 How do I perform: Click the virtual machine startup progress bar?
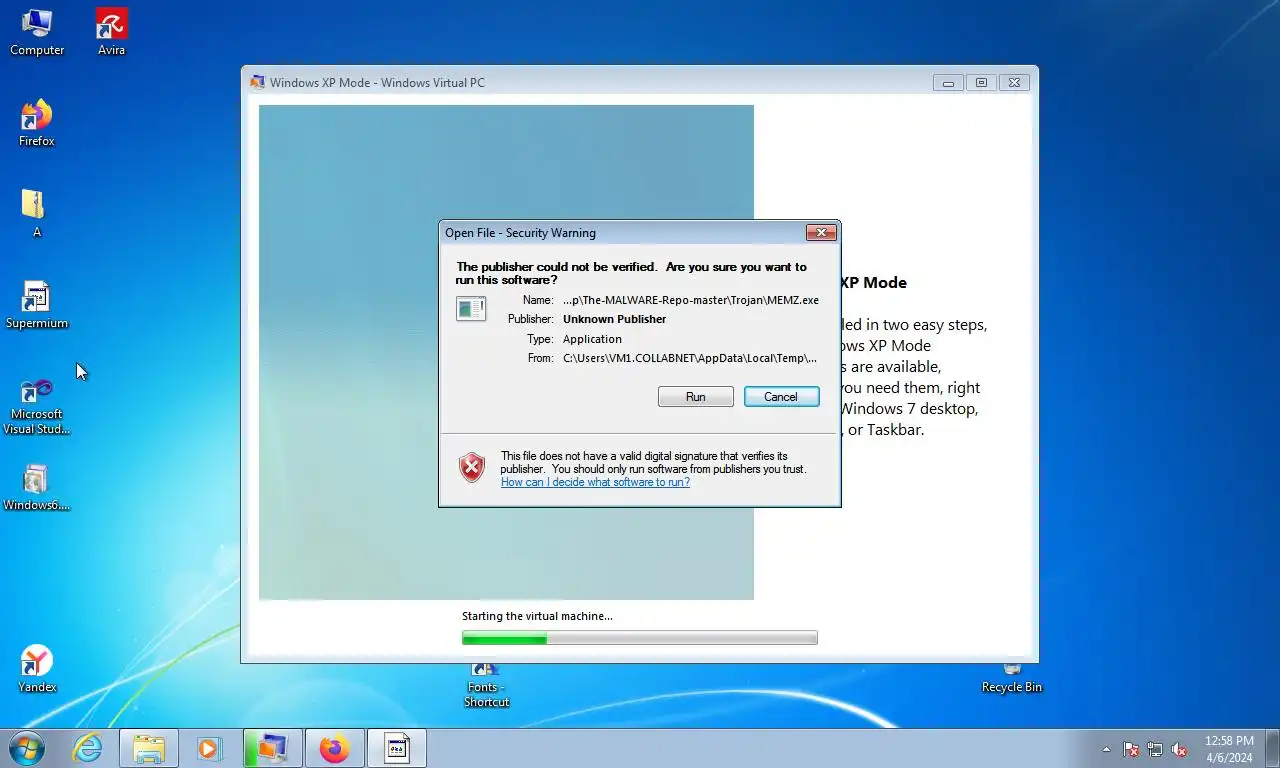tap(640, 638)
